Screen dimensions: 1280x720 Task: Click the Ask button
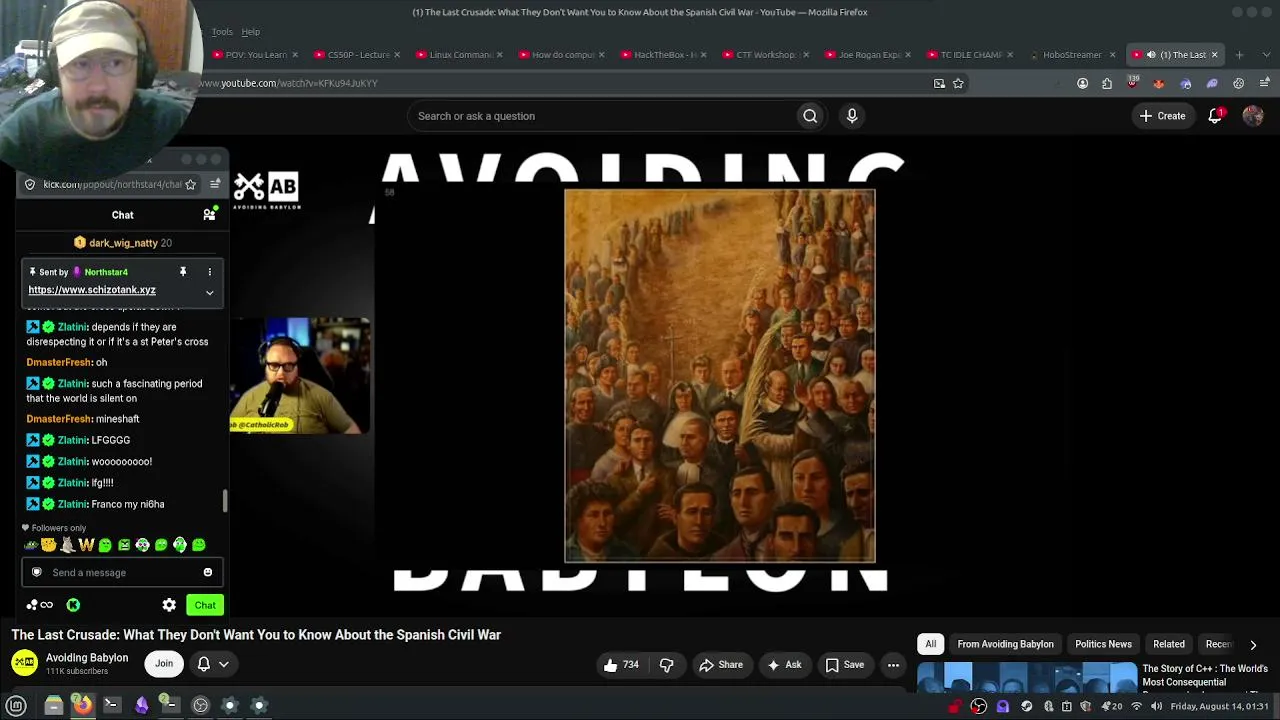pos(785,665)
